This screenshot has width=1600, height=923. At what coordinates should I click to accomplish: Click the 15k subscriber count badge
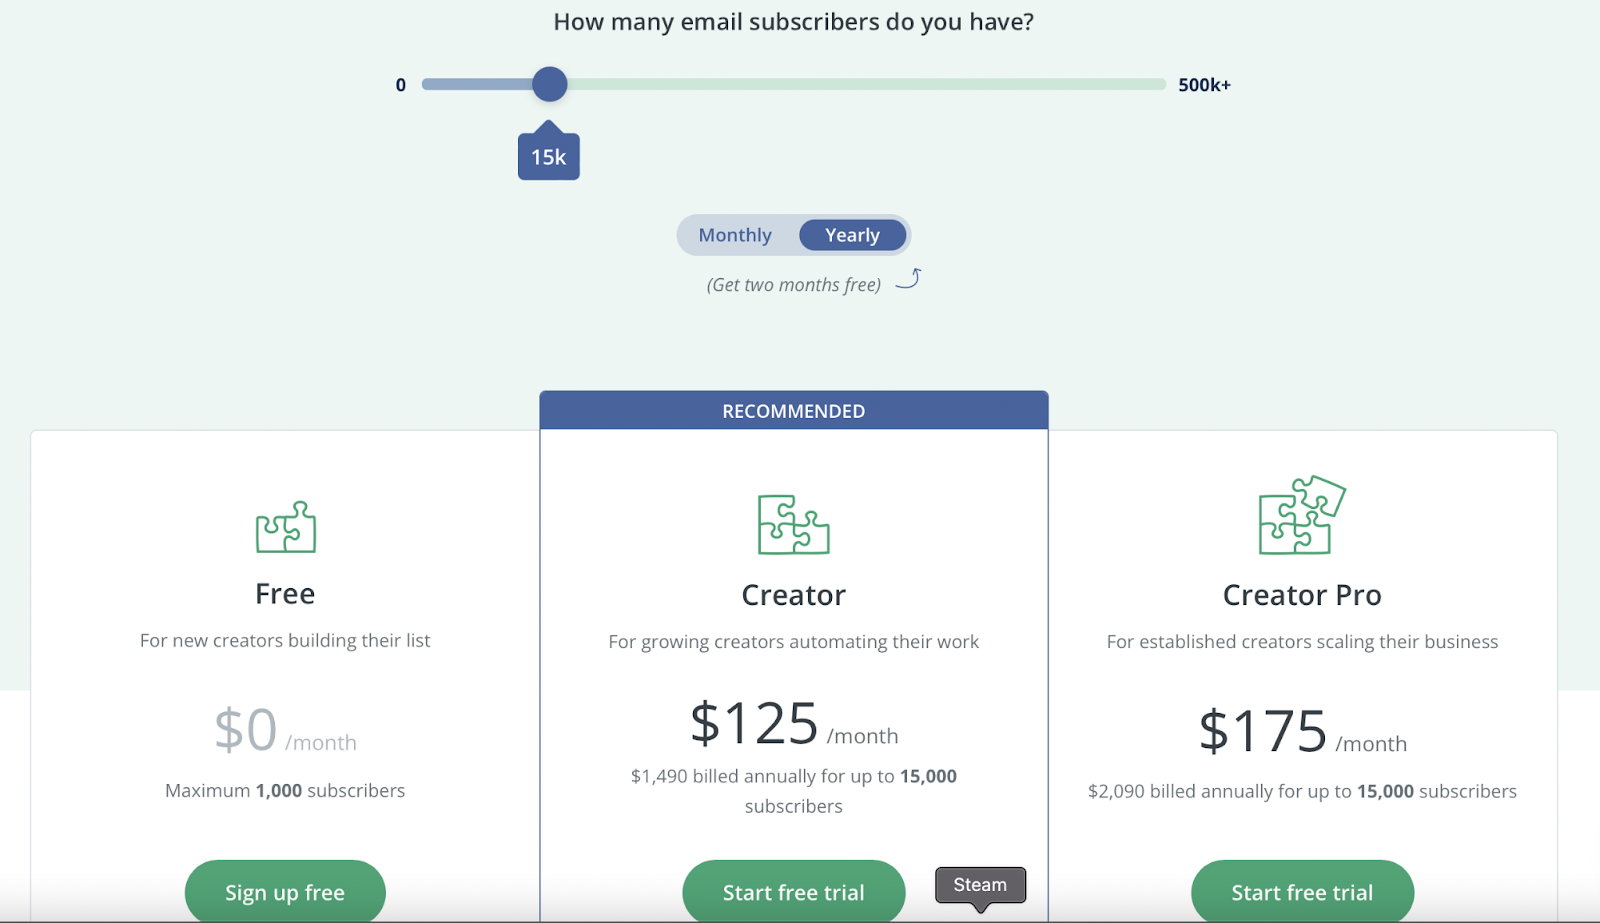(x=549, y=153)
